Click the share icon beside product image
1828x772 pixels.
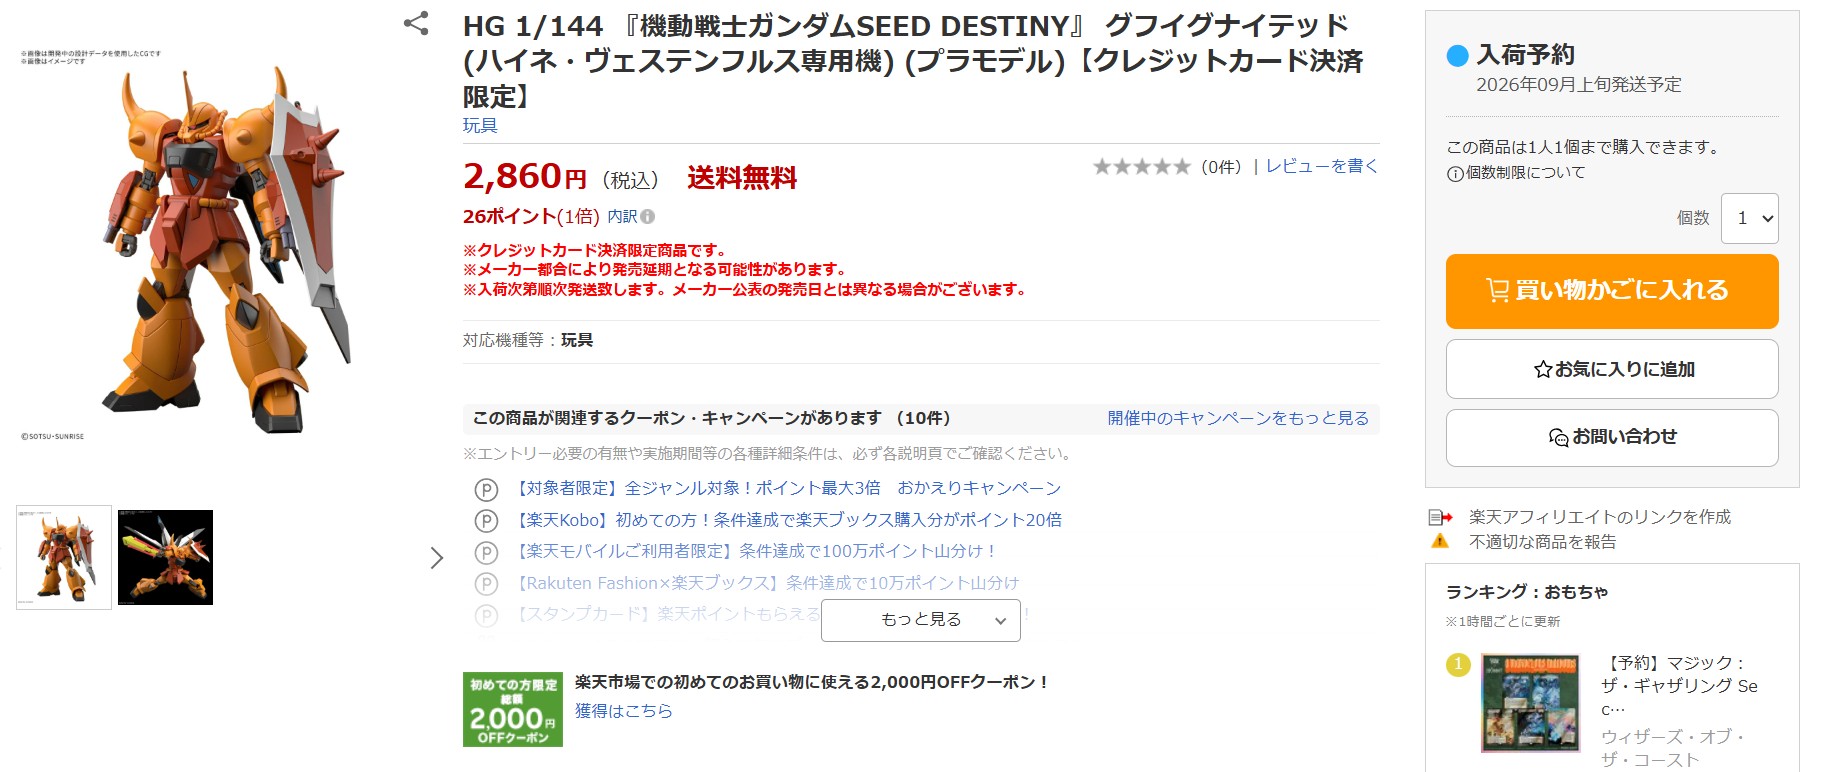click(416, 23)
